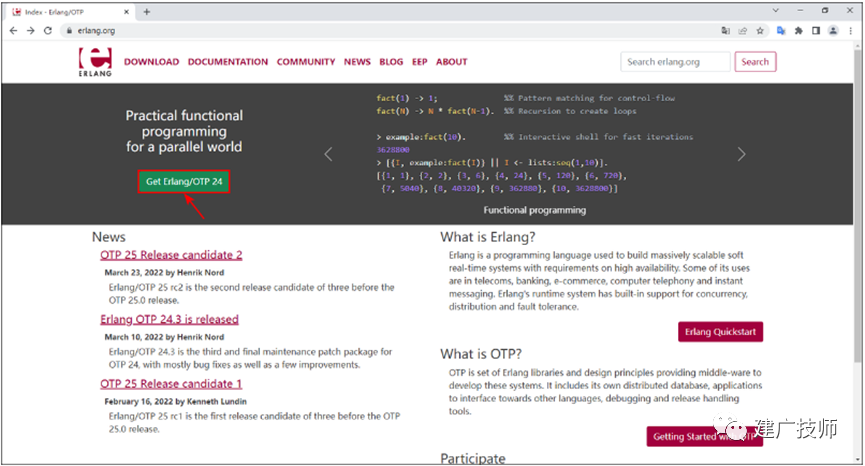Click the News heading
Image resolution: width=865 pixels, height=466 pixels.
[x=109, y=237]
